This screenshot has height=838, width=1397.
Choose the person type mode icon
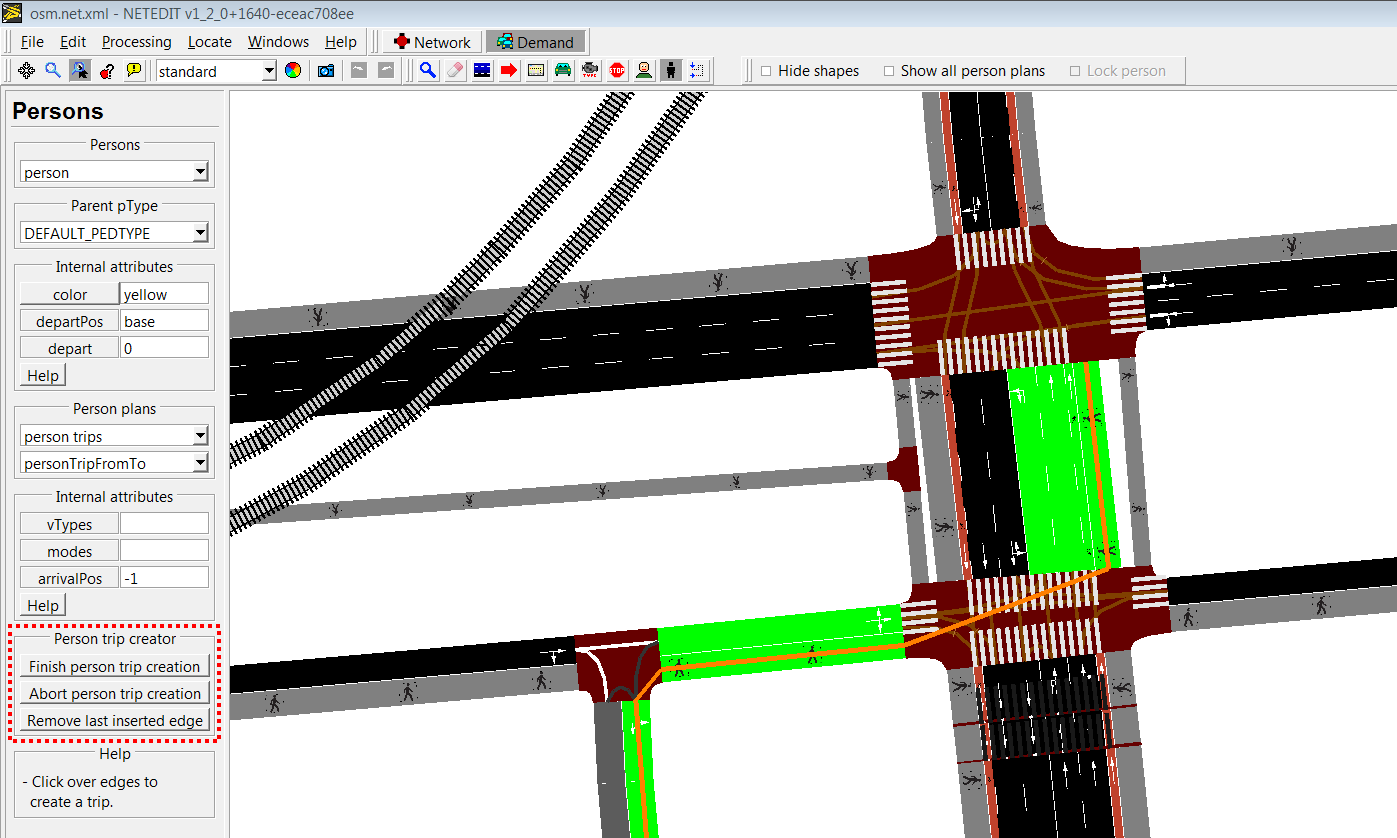pyautogui.click(x=644, y=71)
